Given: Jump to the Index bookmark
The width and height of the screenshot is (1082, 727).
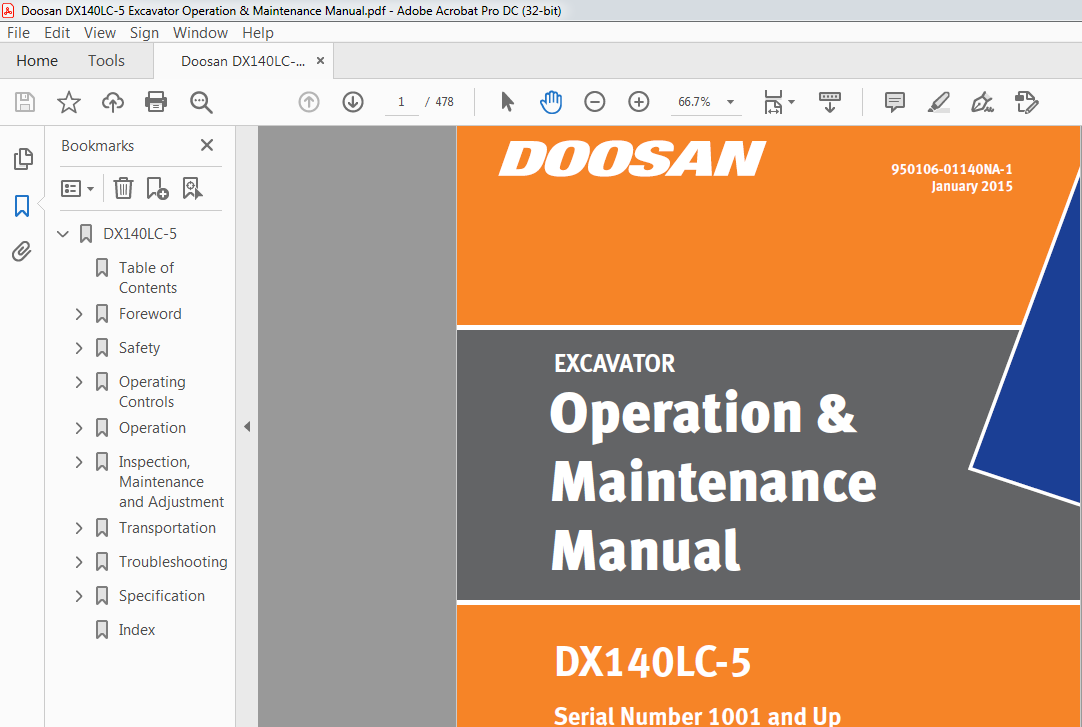Looking at the screenshot, I should click(137, 630).
